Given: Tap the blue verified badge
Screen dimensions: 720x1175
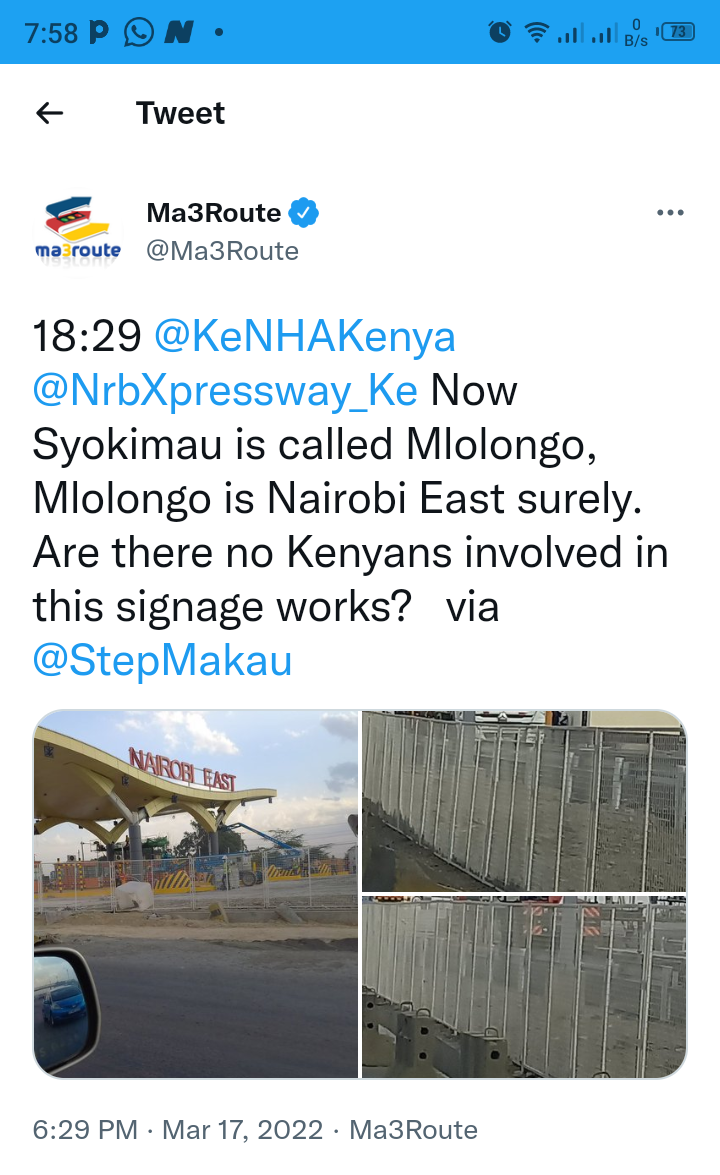Looking at the screenshot, I should [x=303, y=213].
